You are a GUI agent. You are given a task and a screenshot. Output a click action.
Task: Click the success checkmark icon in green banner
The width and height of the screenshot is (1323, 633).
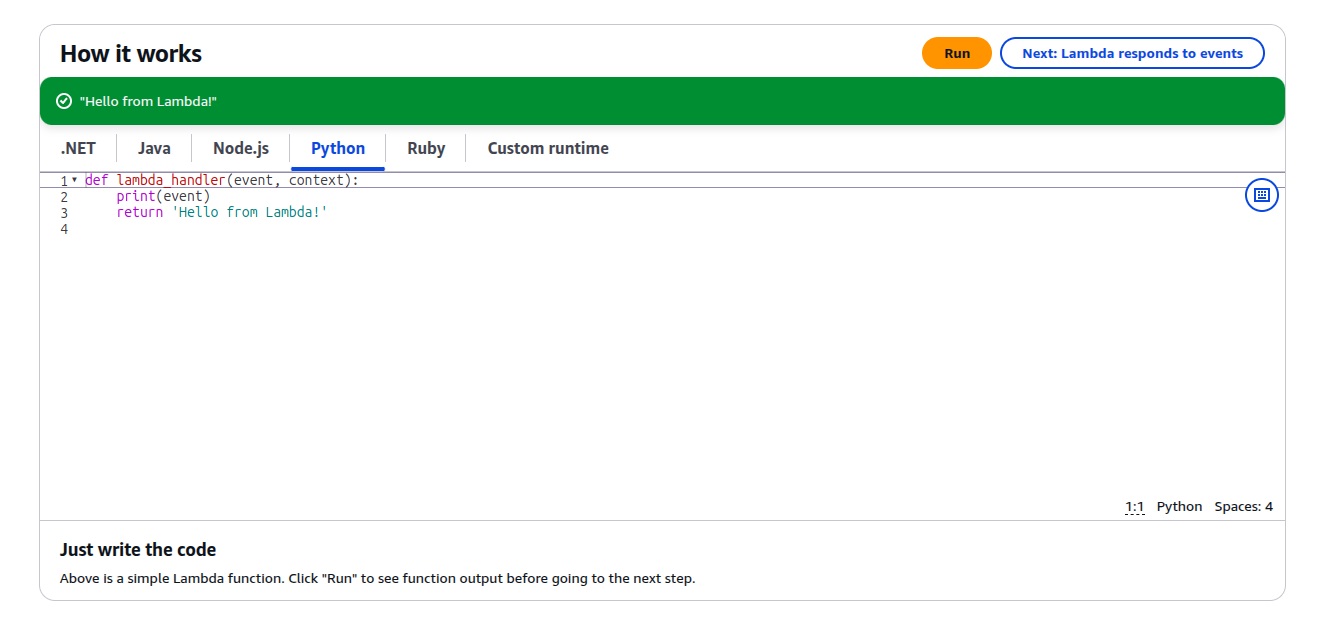(x=64, y=101)
